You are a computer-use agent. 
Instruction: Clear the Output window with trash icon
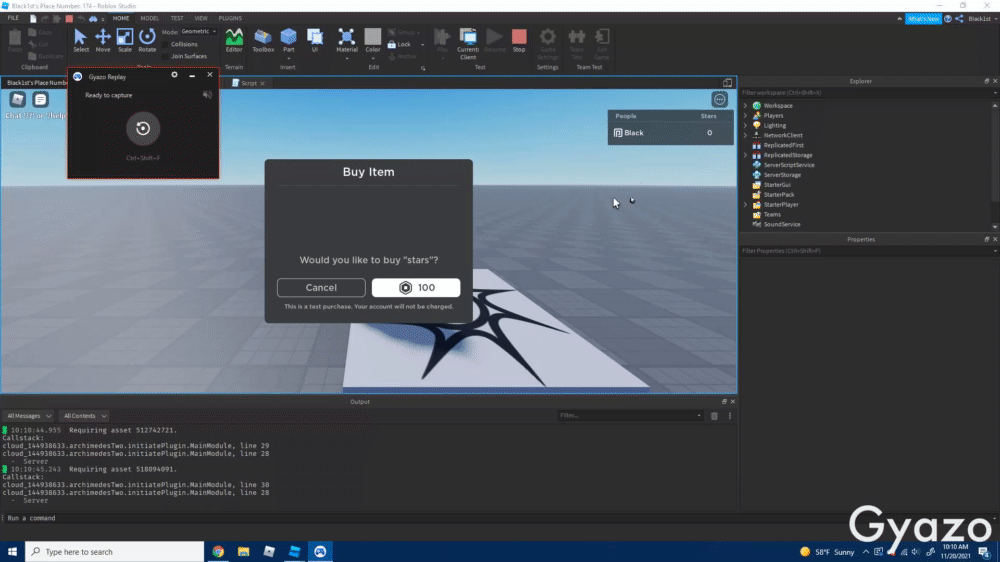[x=714, y=416]
